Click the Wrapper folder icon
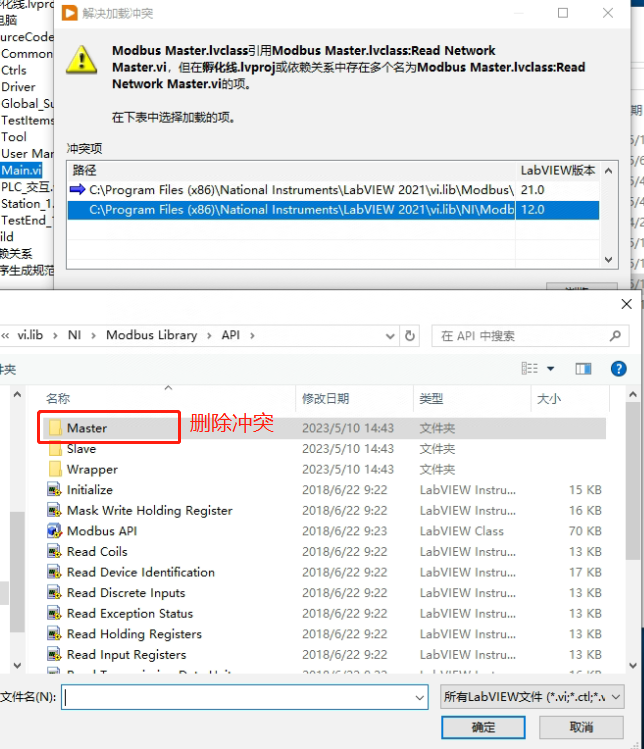The height and width of the screenshot is (749, 644). (x=55, y=469)
